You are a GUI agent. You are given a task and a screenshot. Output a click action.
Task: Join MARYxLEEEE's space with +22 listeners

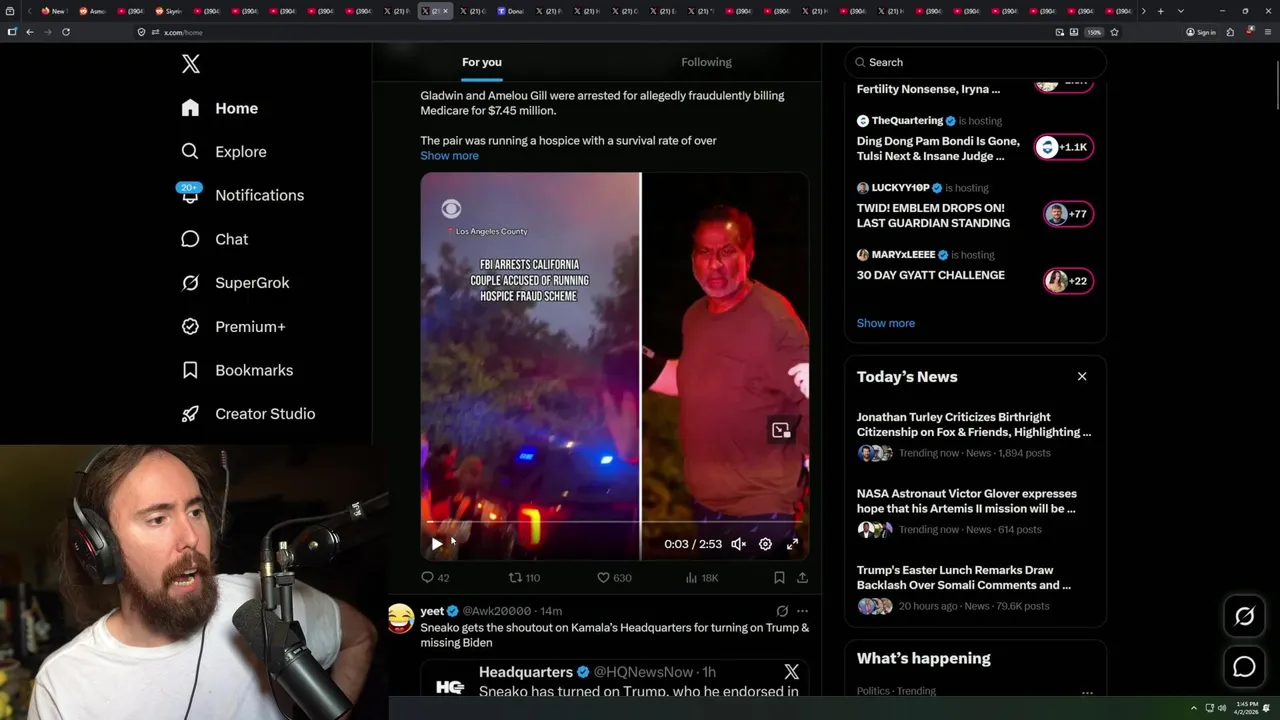point(1068,281)
